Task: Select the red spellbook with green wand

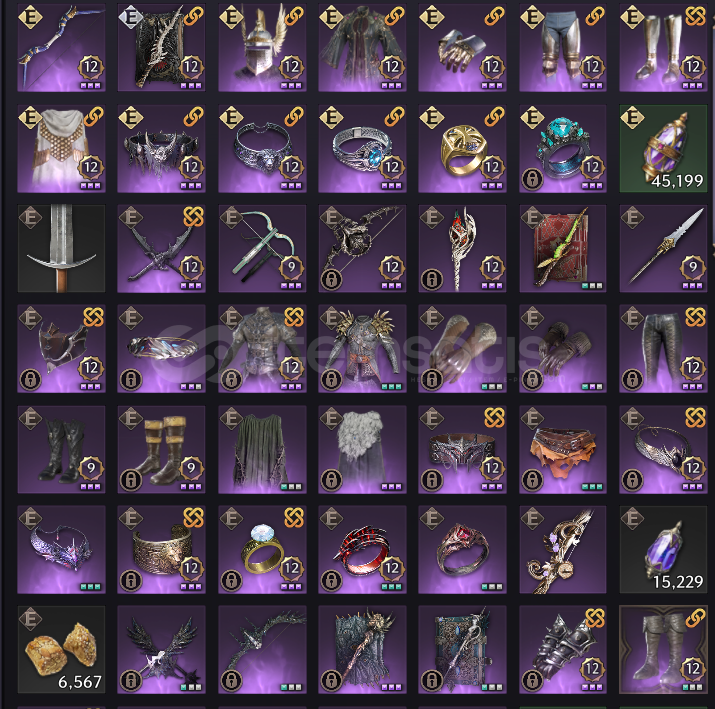Action: point(563,248)
